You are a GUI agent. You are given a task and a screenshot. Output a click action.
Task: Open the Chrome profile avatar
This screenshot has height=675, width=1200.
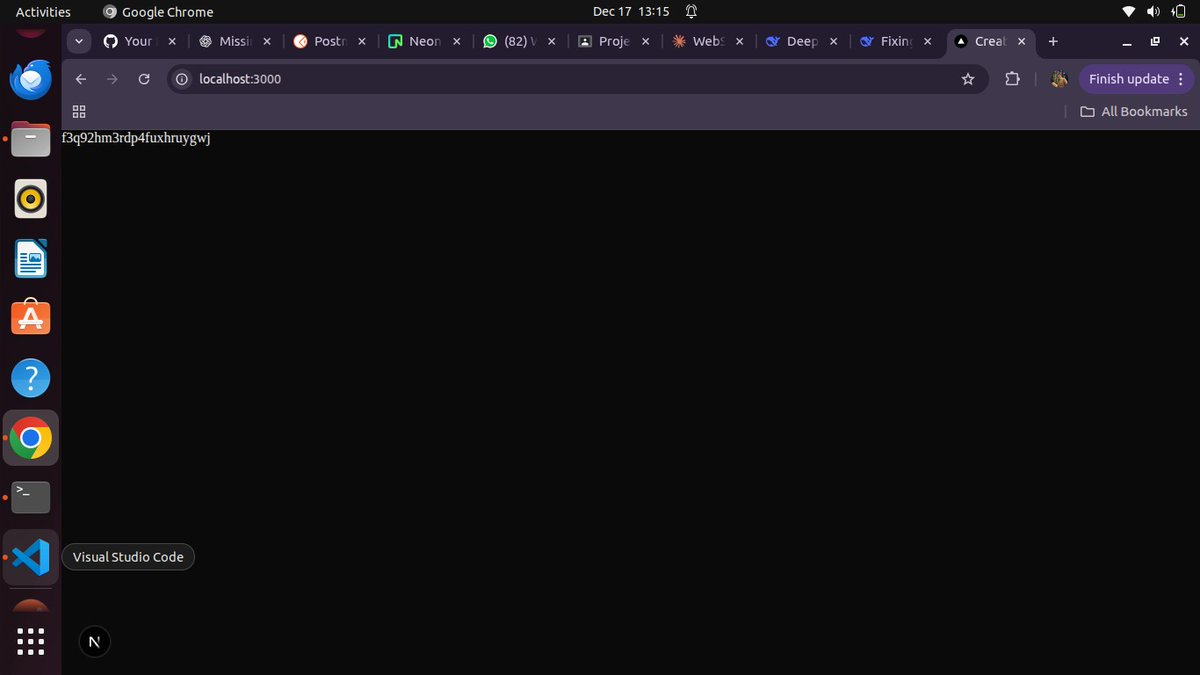[x=1060, y=79]
